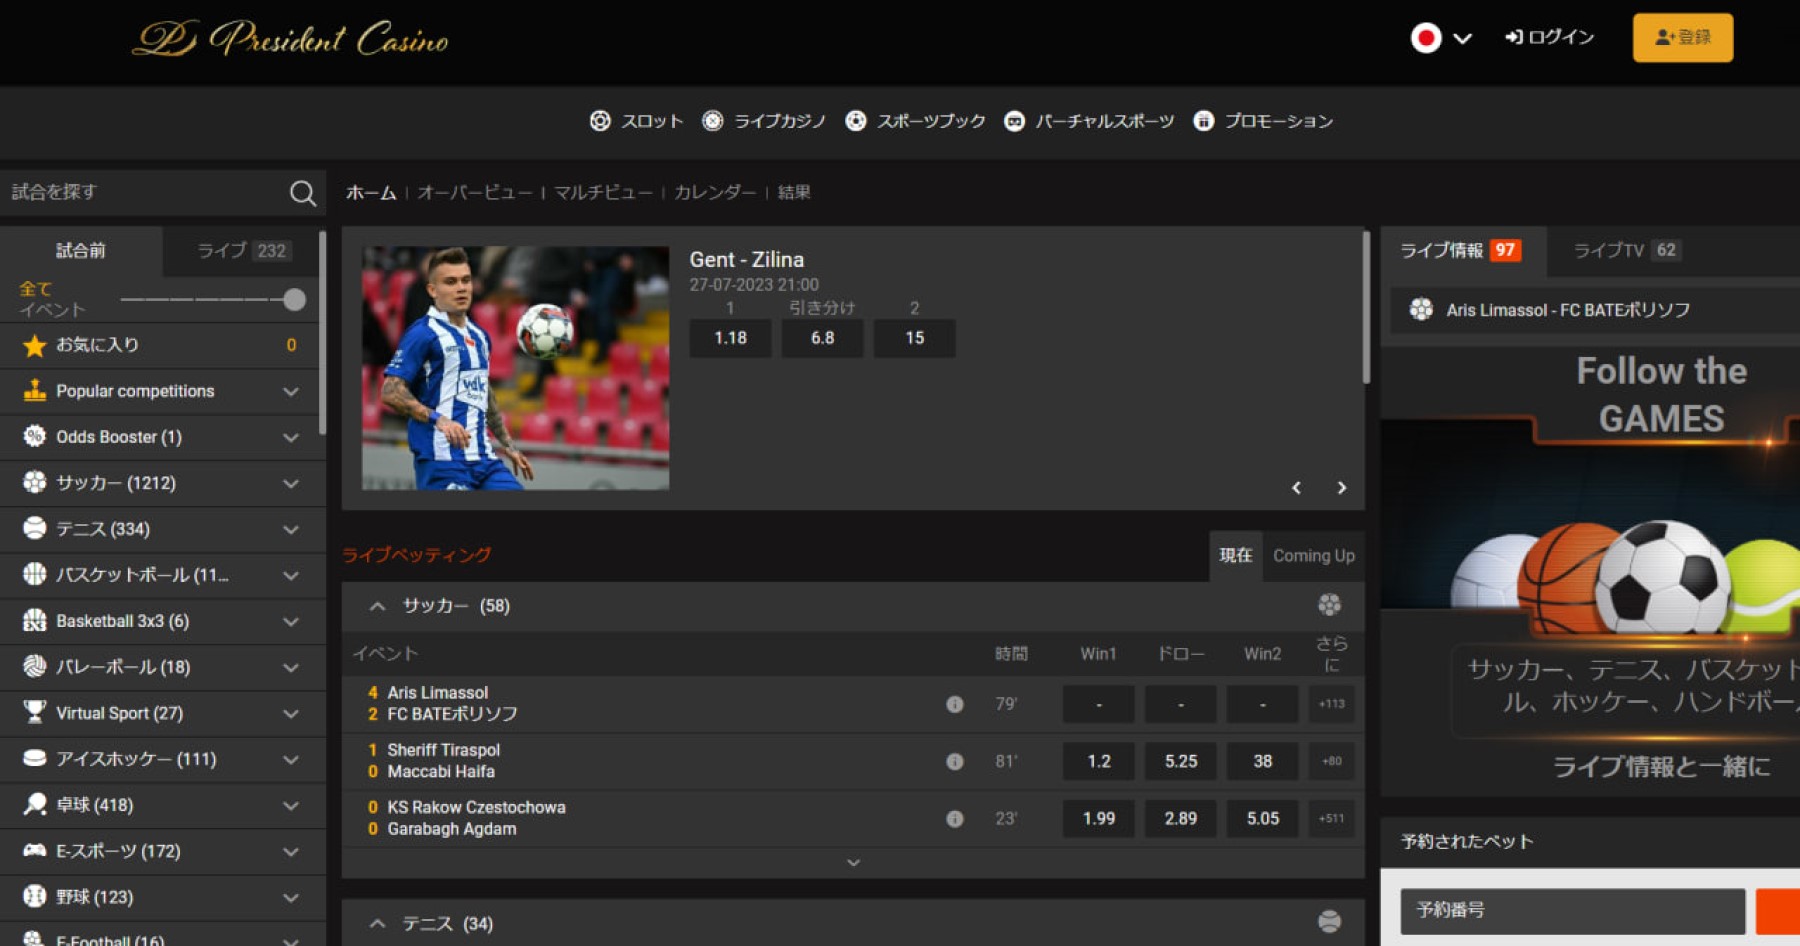The width and height of the screenshot is (1800, 946).
Task: Expand the サッカー (1212) chevron
Action: (x=291, y=484)
